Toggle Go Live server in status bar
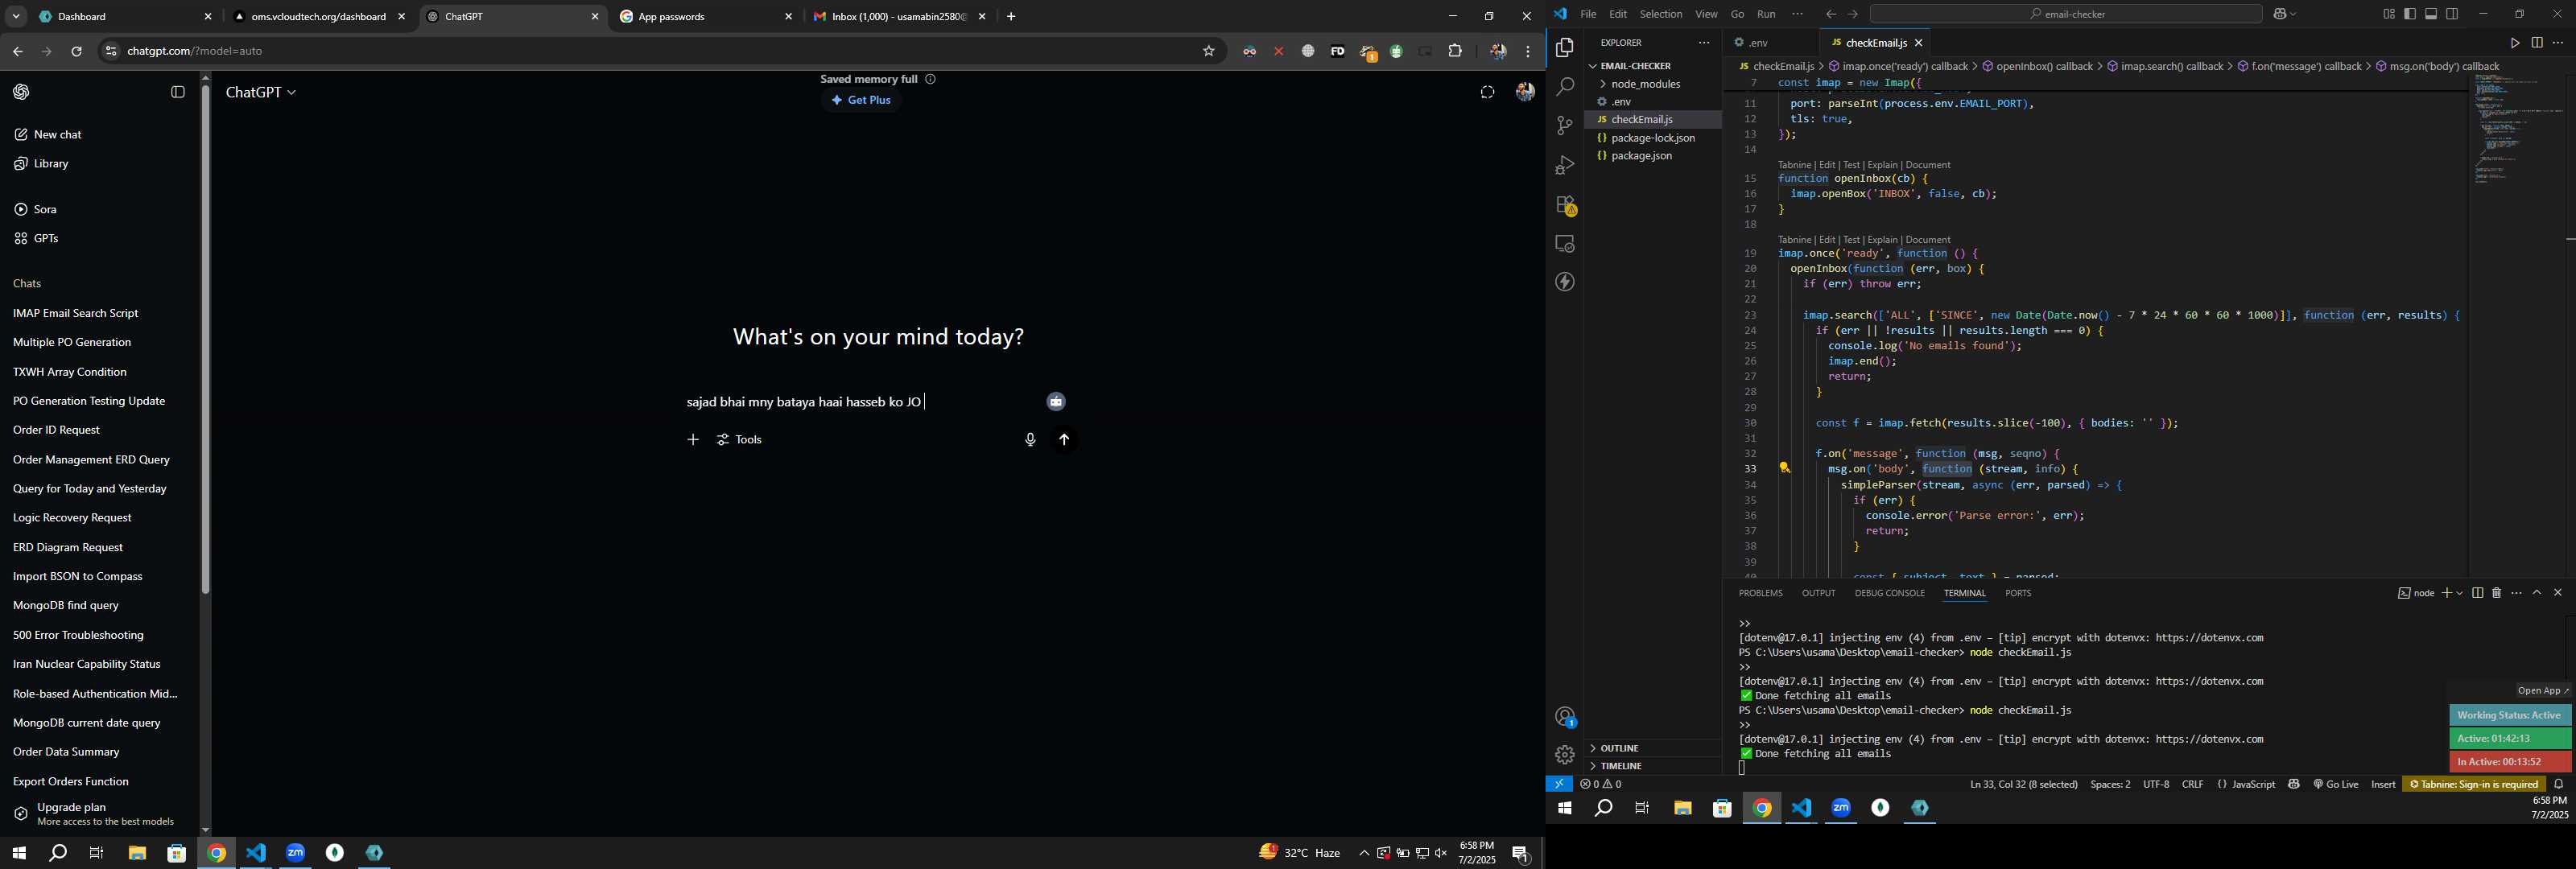This screenshot has width=2576, height=869. 2336,785
